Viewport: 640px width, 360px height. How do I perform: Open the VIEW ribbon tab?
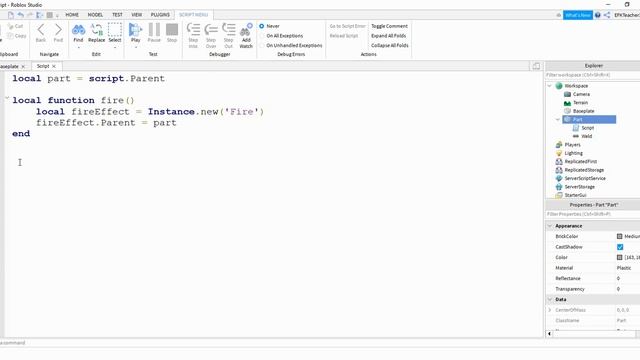(x=136, y=15)
